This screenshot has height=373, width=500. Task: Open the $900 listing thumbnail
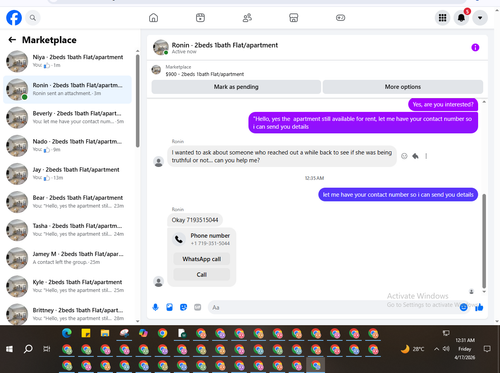(x=156, y=70)
